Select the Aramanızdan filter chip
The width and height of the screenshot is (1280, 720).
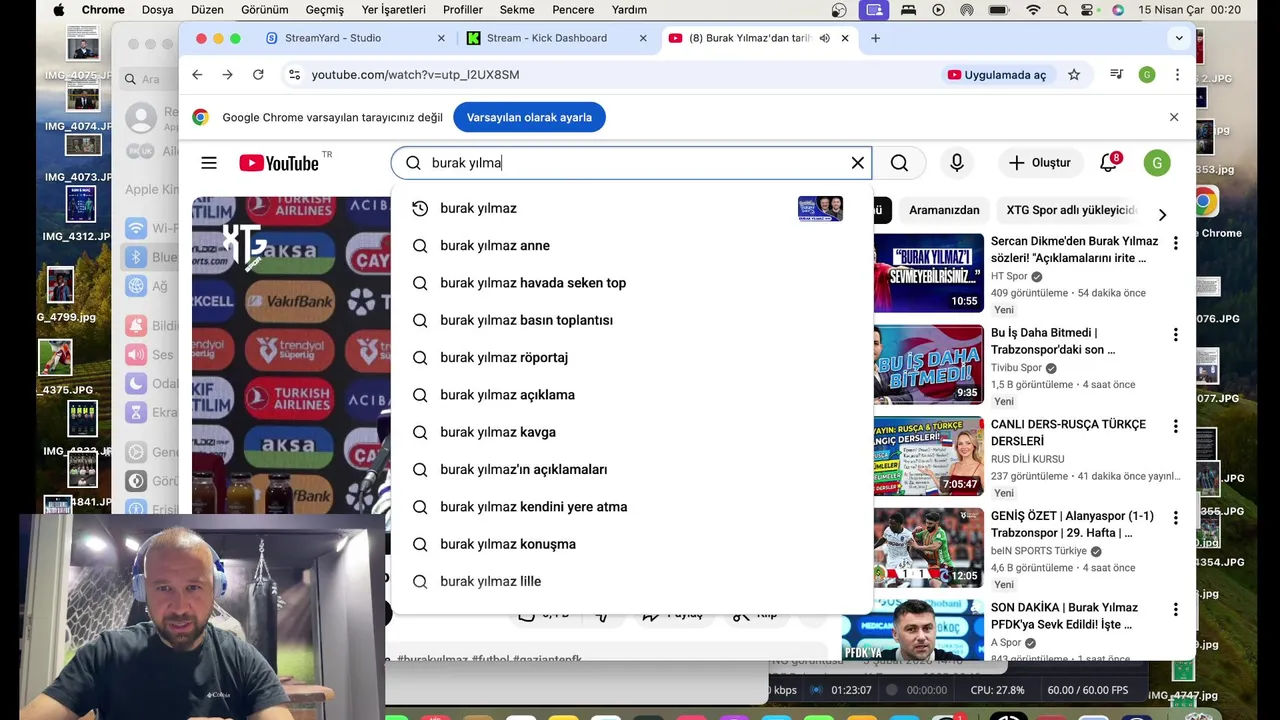click(x=944, y=210)
